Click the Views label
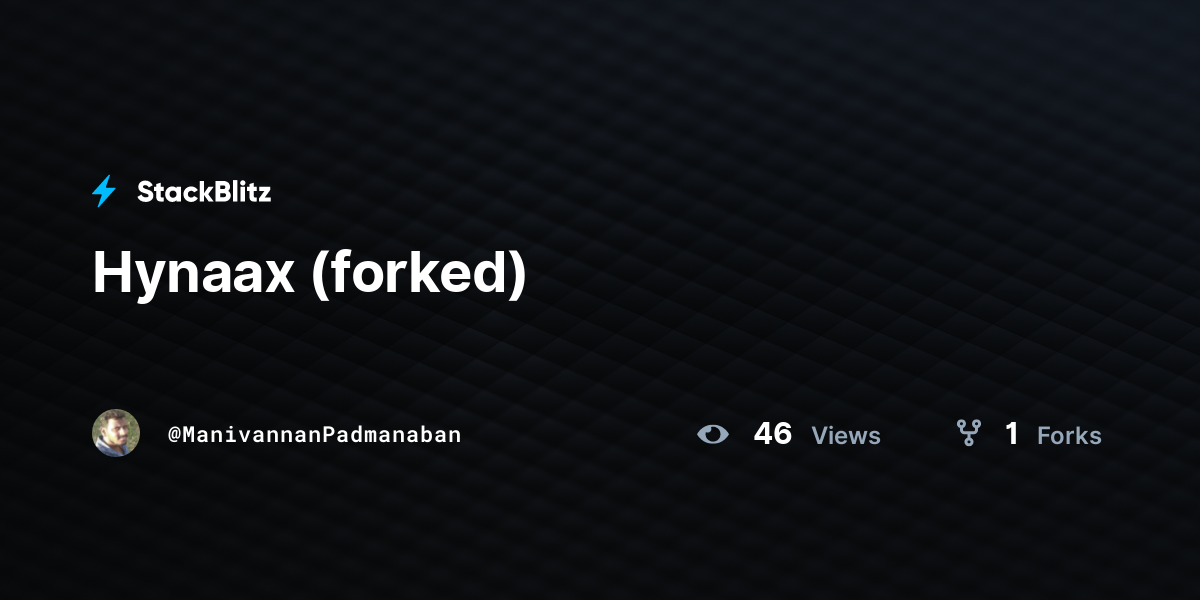 pyautogui.click(x=846, y=435)
